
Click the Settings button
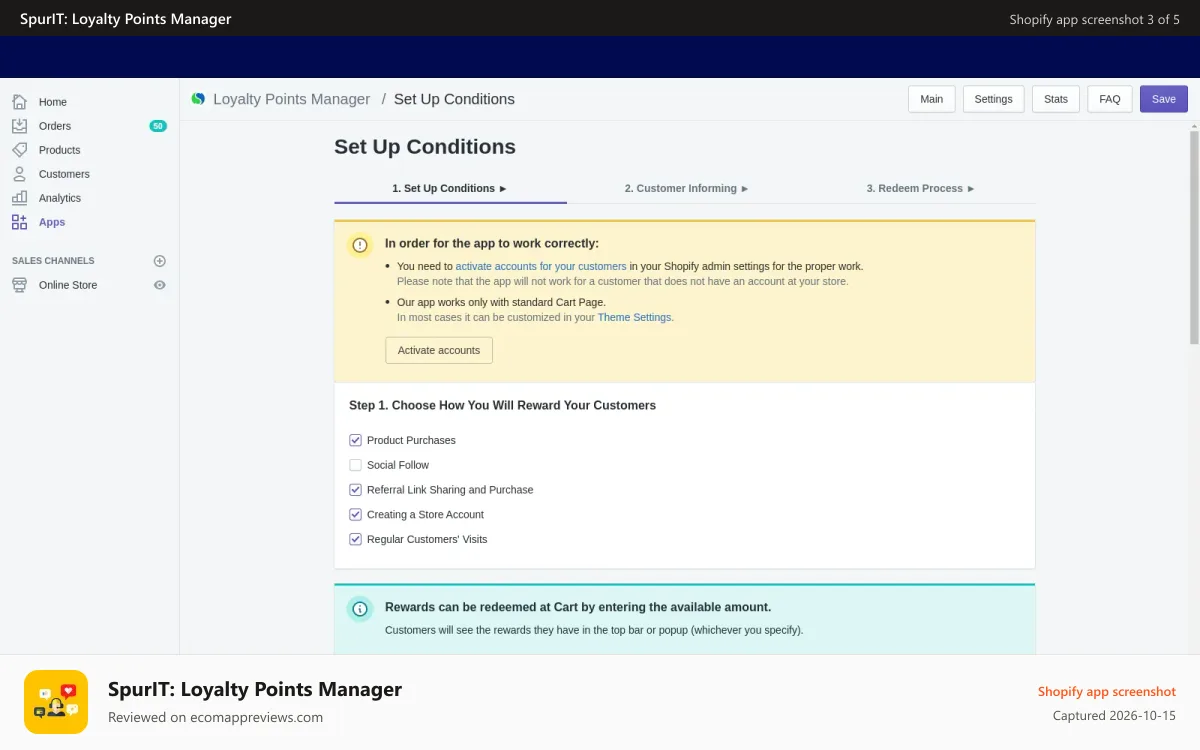[x=994, y=99]
